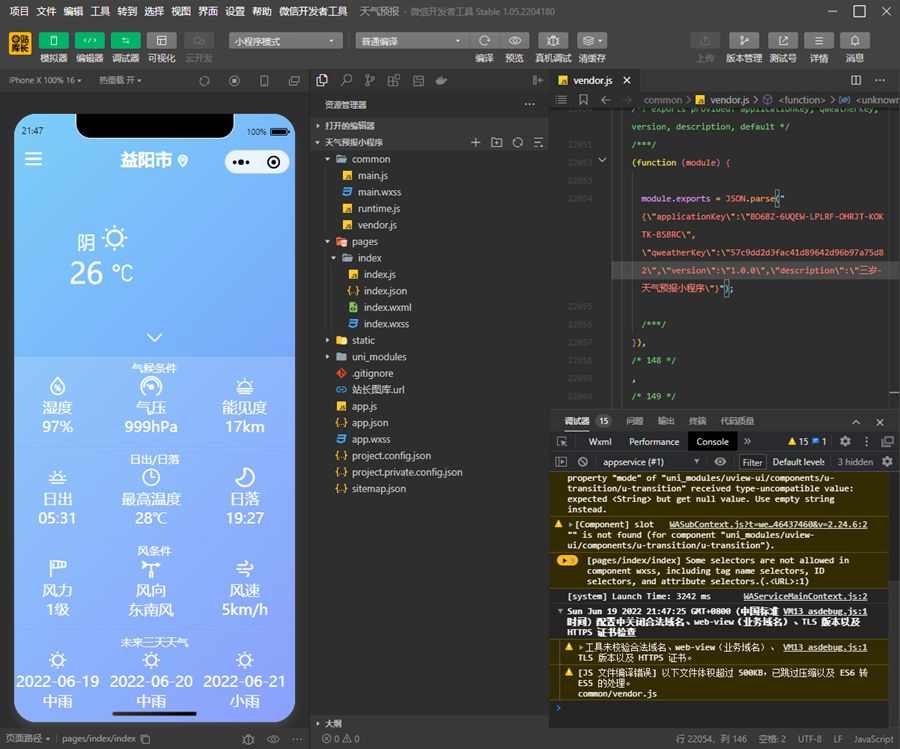Click the 真机调试 (remote debug) bug icon

coord(553,41)
